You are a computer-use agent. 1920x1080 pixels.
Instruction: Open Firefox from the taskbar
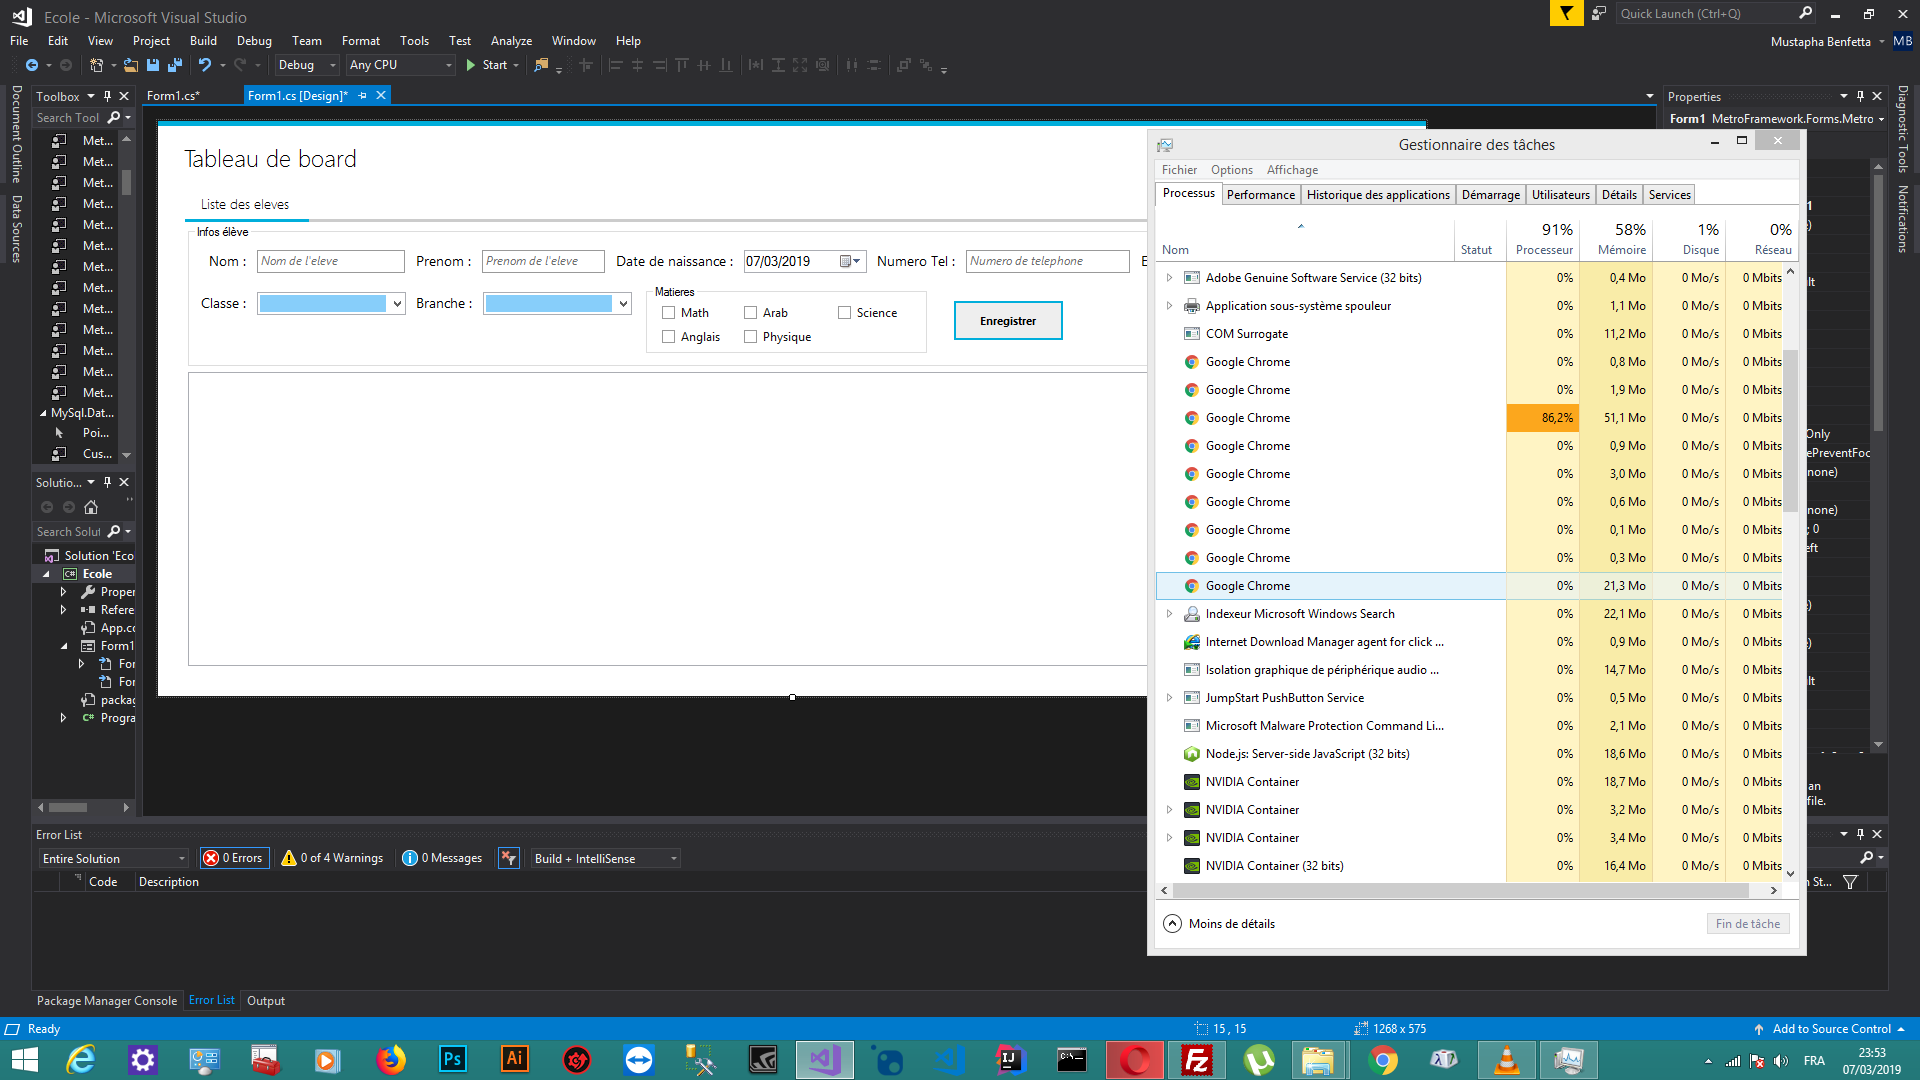pyautogui.click(x=390, y=1059)
